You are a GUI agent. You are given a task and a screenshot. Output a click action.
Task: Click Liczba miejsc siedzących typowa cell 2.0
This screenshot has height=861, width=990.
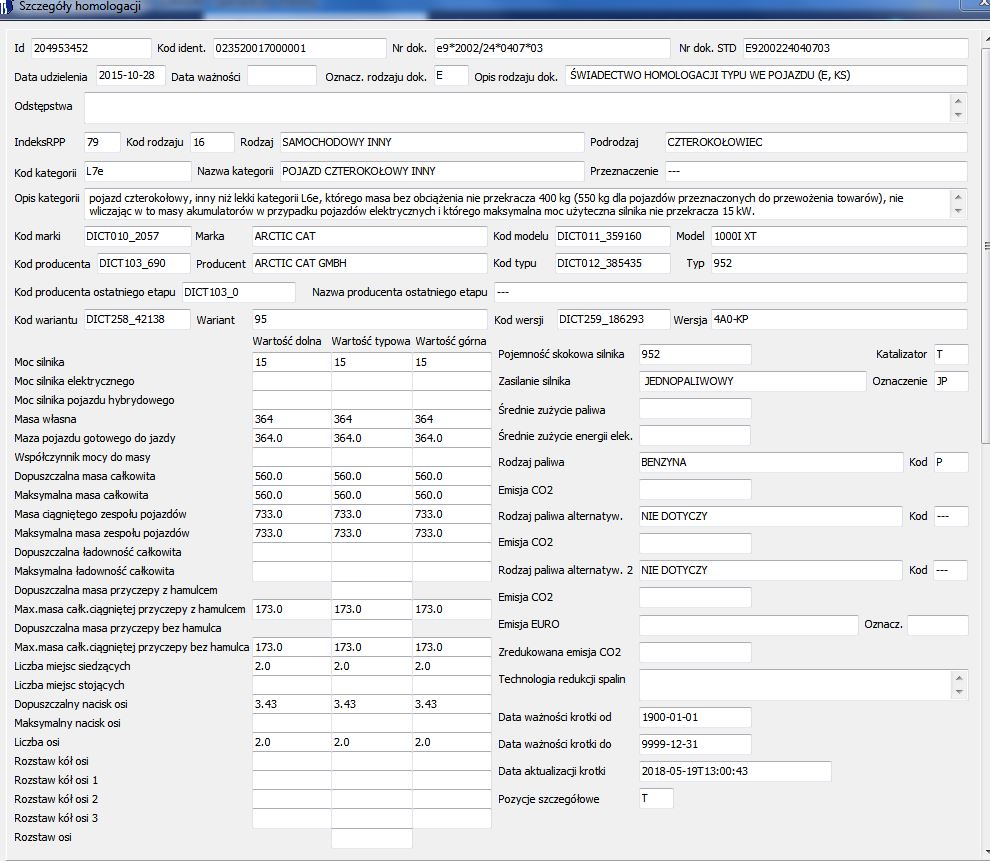371,666
